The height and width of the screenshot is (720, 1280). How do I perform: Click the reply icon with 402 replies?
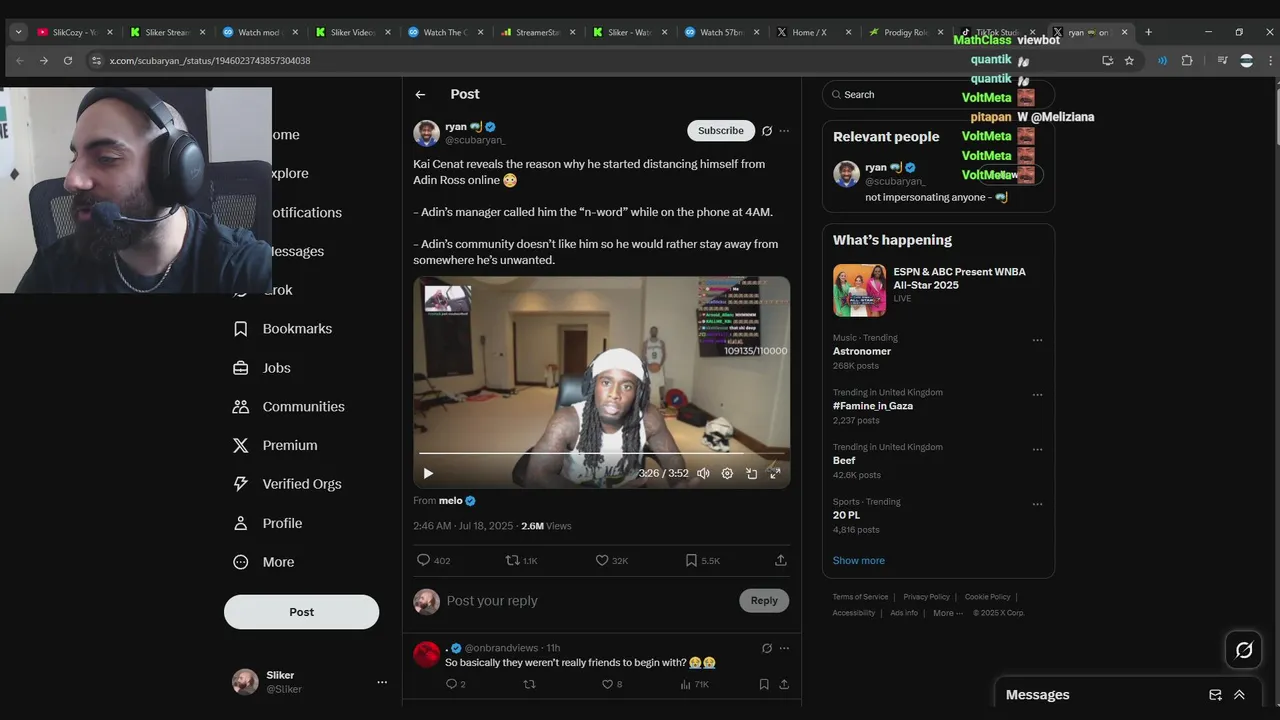pyautogui.click(x=433, y=561)
